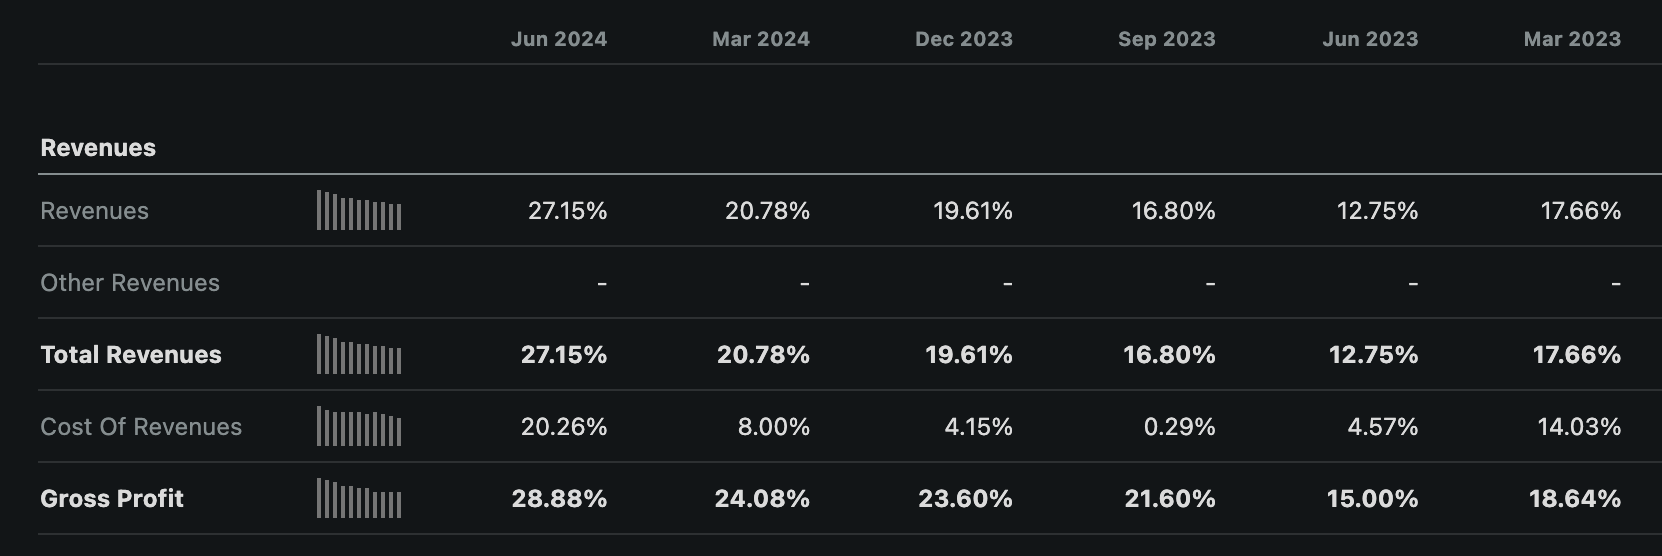This screenshot has height=556, width=1662.
Task: Click the 14.03% Cost Of Revenues value
Action: 1578,427
